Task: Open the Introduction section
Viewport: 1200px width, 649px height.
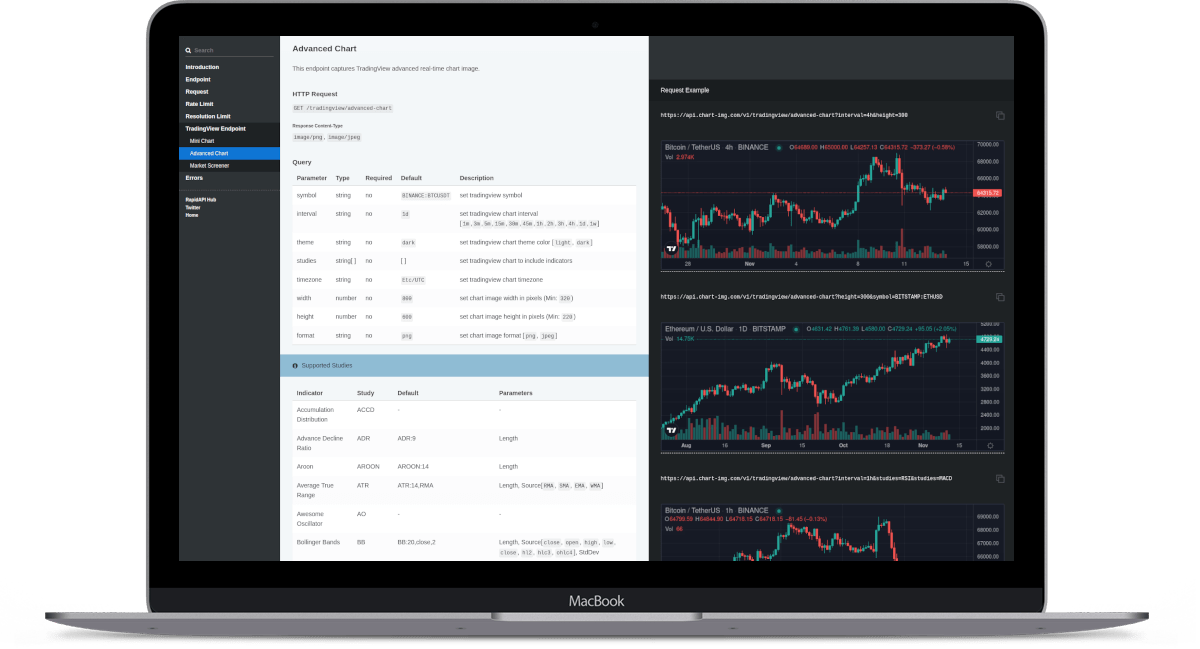Action: pos(202,67)
